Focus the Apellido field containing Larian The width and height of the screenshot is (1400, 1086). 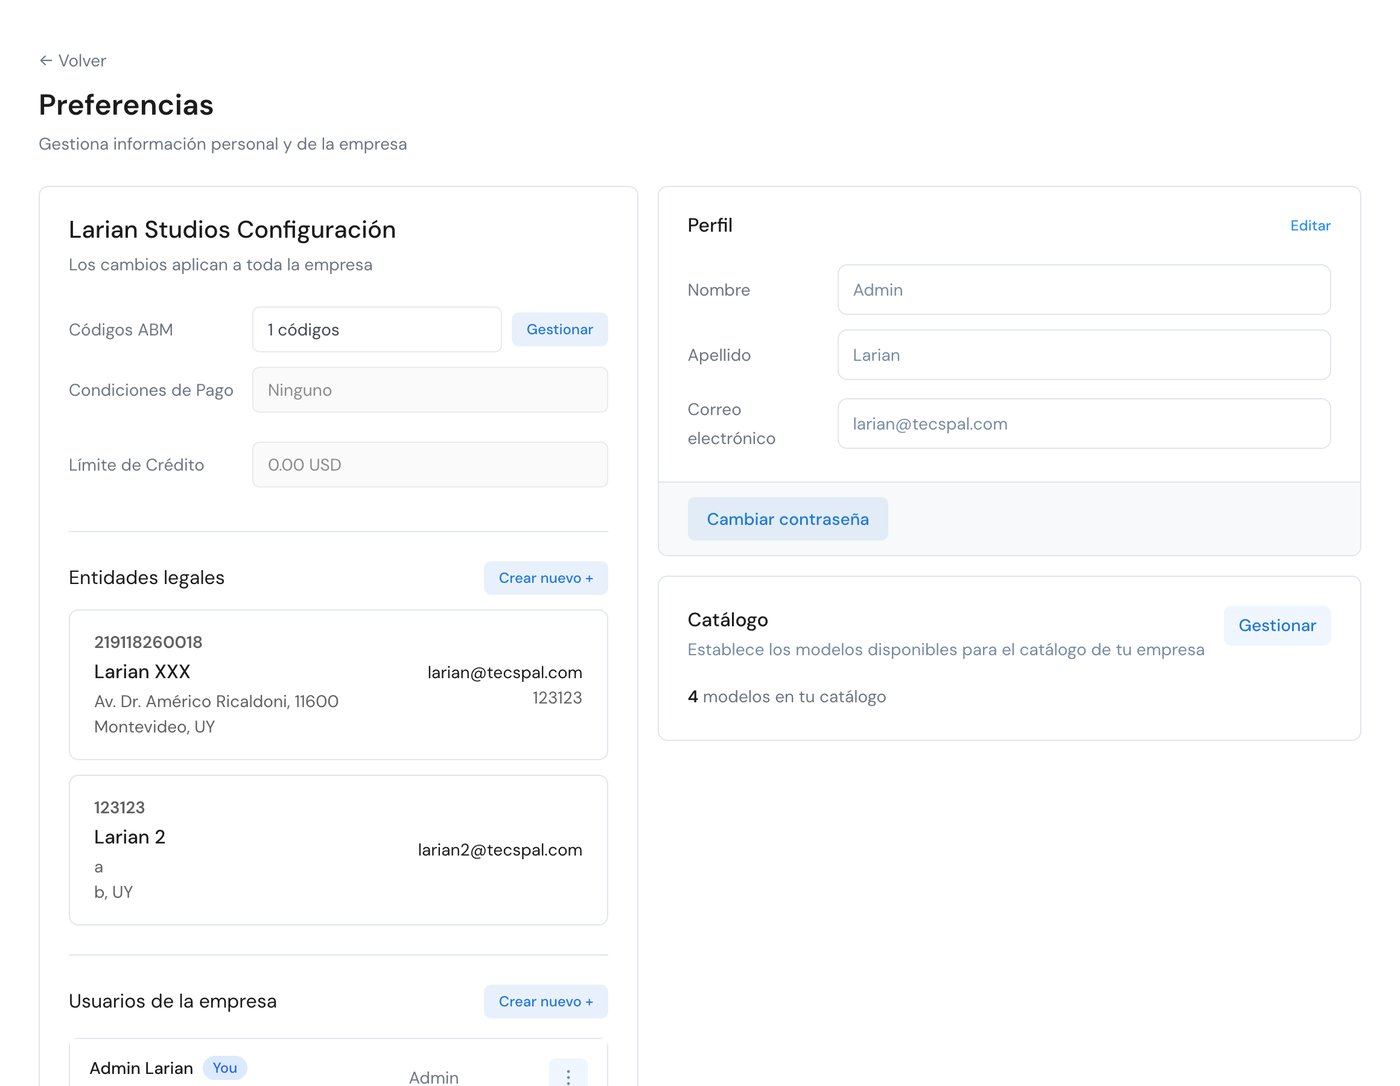pyautogui.click(x=1084, y=355)
